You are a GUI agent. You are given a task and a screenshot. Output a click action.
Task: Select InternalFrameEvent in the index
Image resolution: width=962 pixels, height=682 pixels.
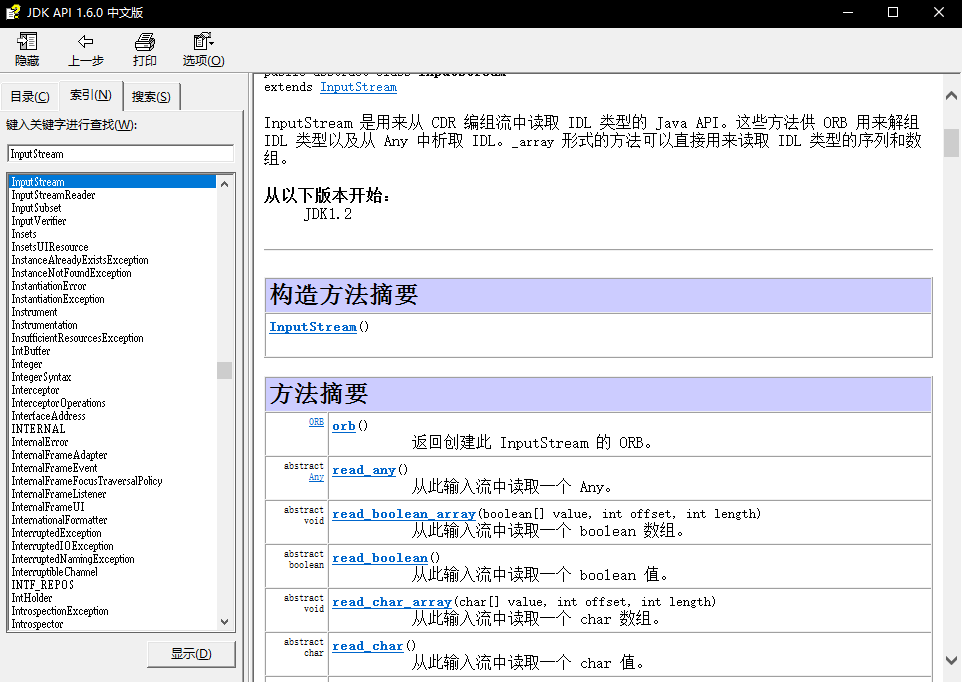54,468
